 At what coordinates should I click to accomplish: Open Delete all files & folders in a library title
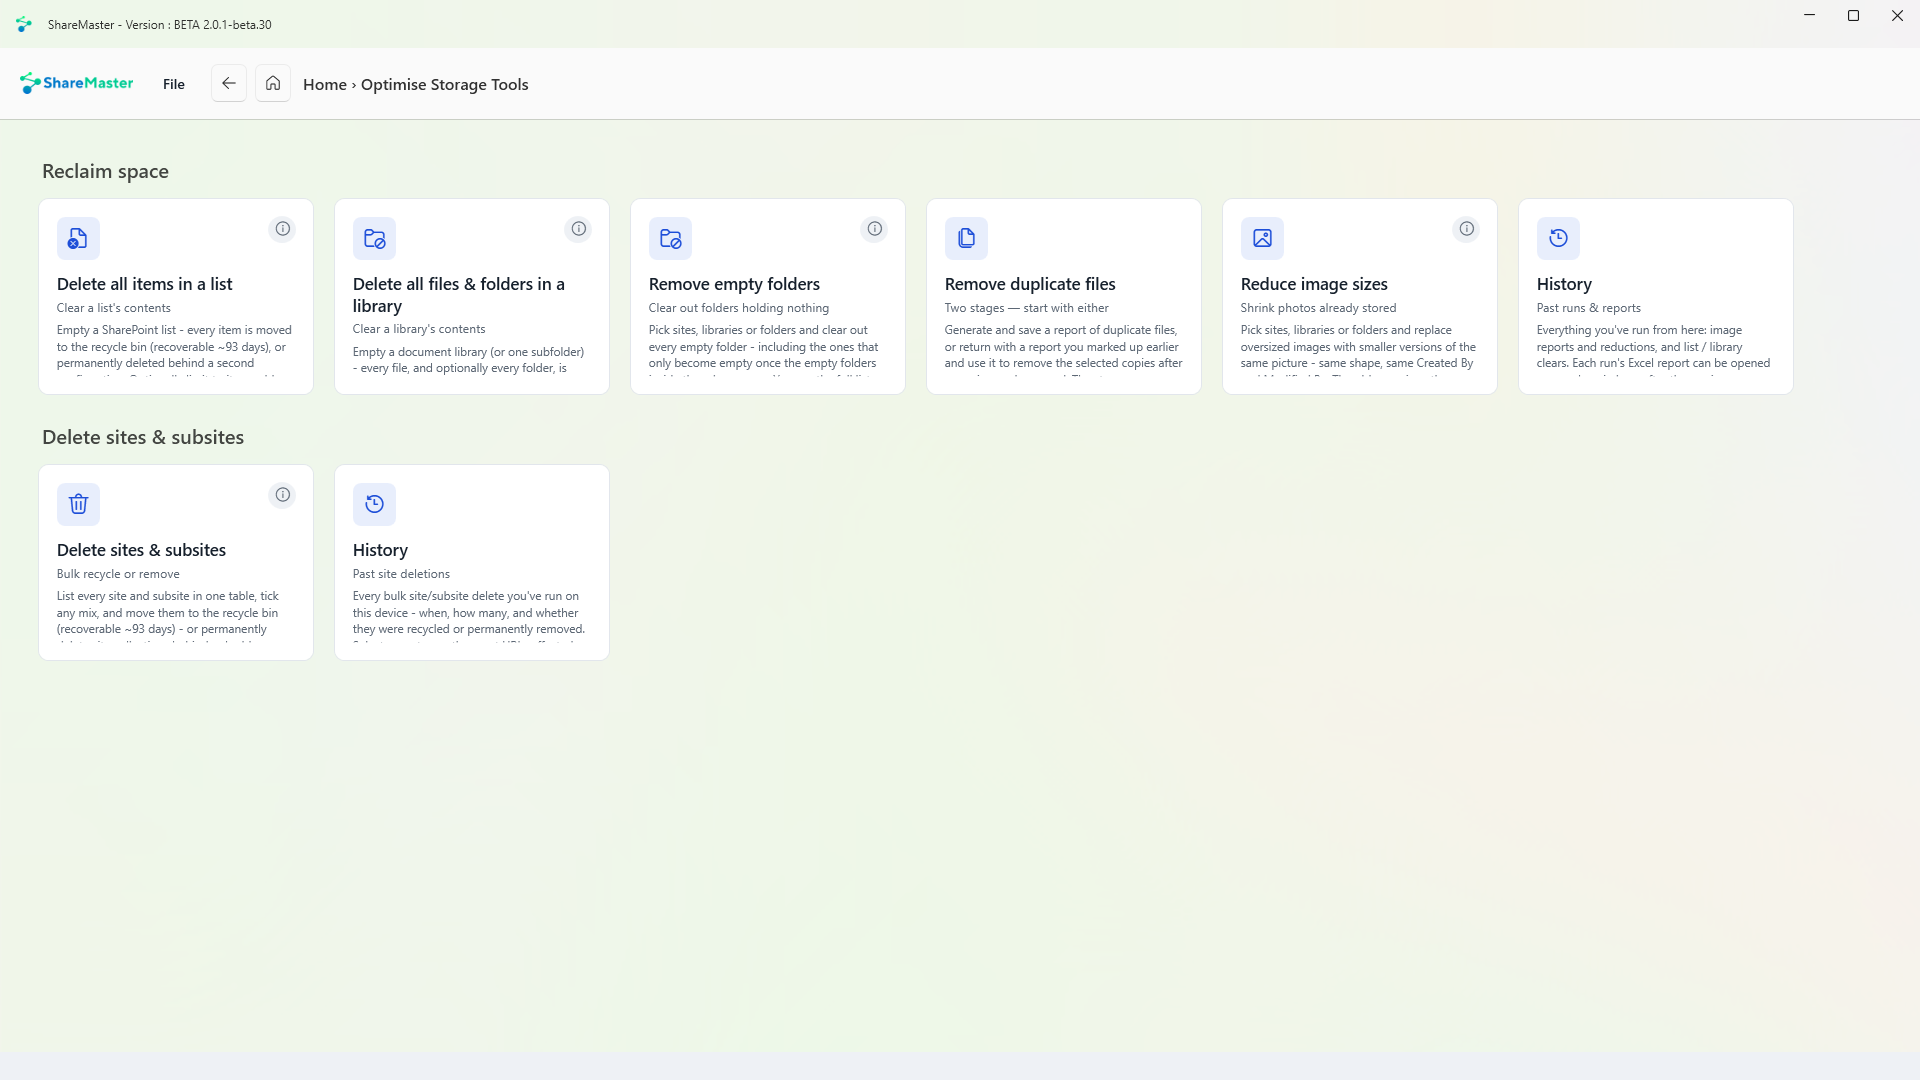coord(459,295)
